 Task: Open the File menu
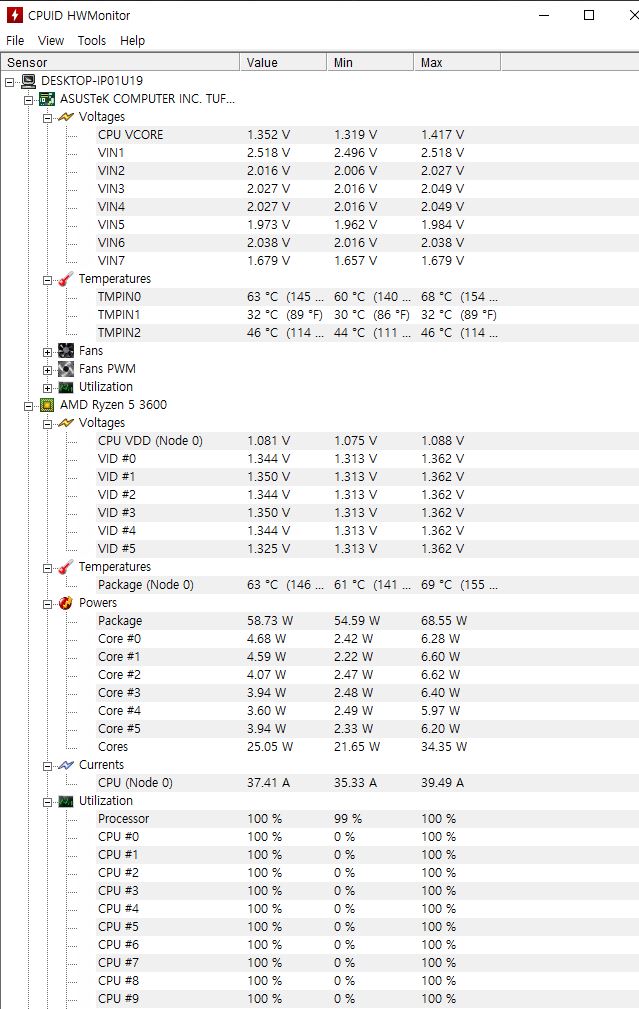(x=15, y=41)
